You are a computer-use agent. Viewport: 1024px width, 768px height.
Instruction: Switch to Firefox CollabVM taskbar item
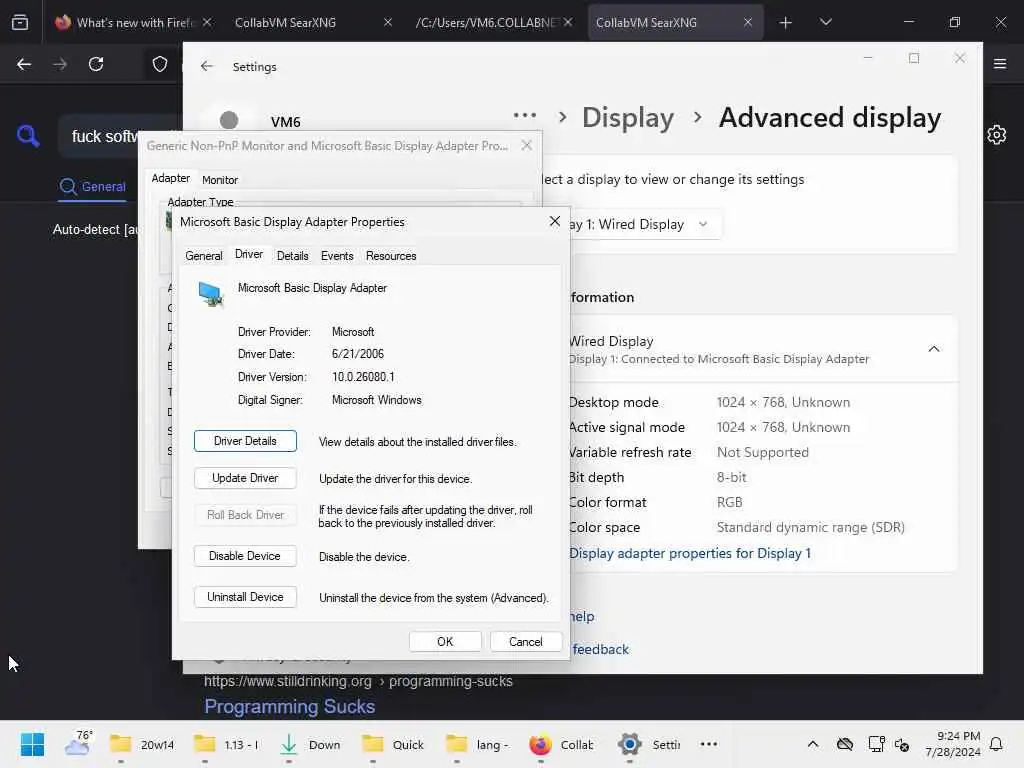tap(561, 744)
